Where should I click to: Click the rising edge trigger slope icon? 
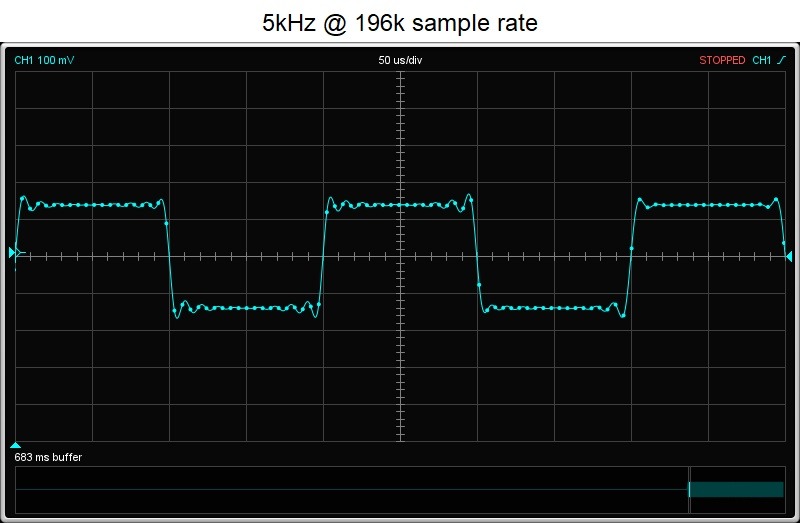781,60
